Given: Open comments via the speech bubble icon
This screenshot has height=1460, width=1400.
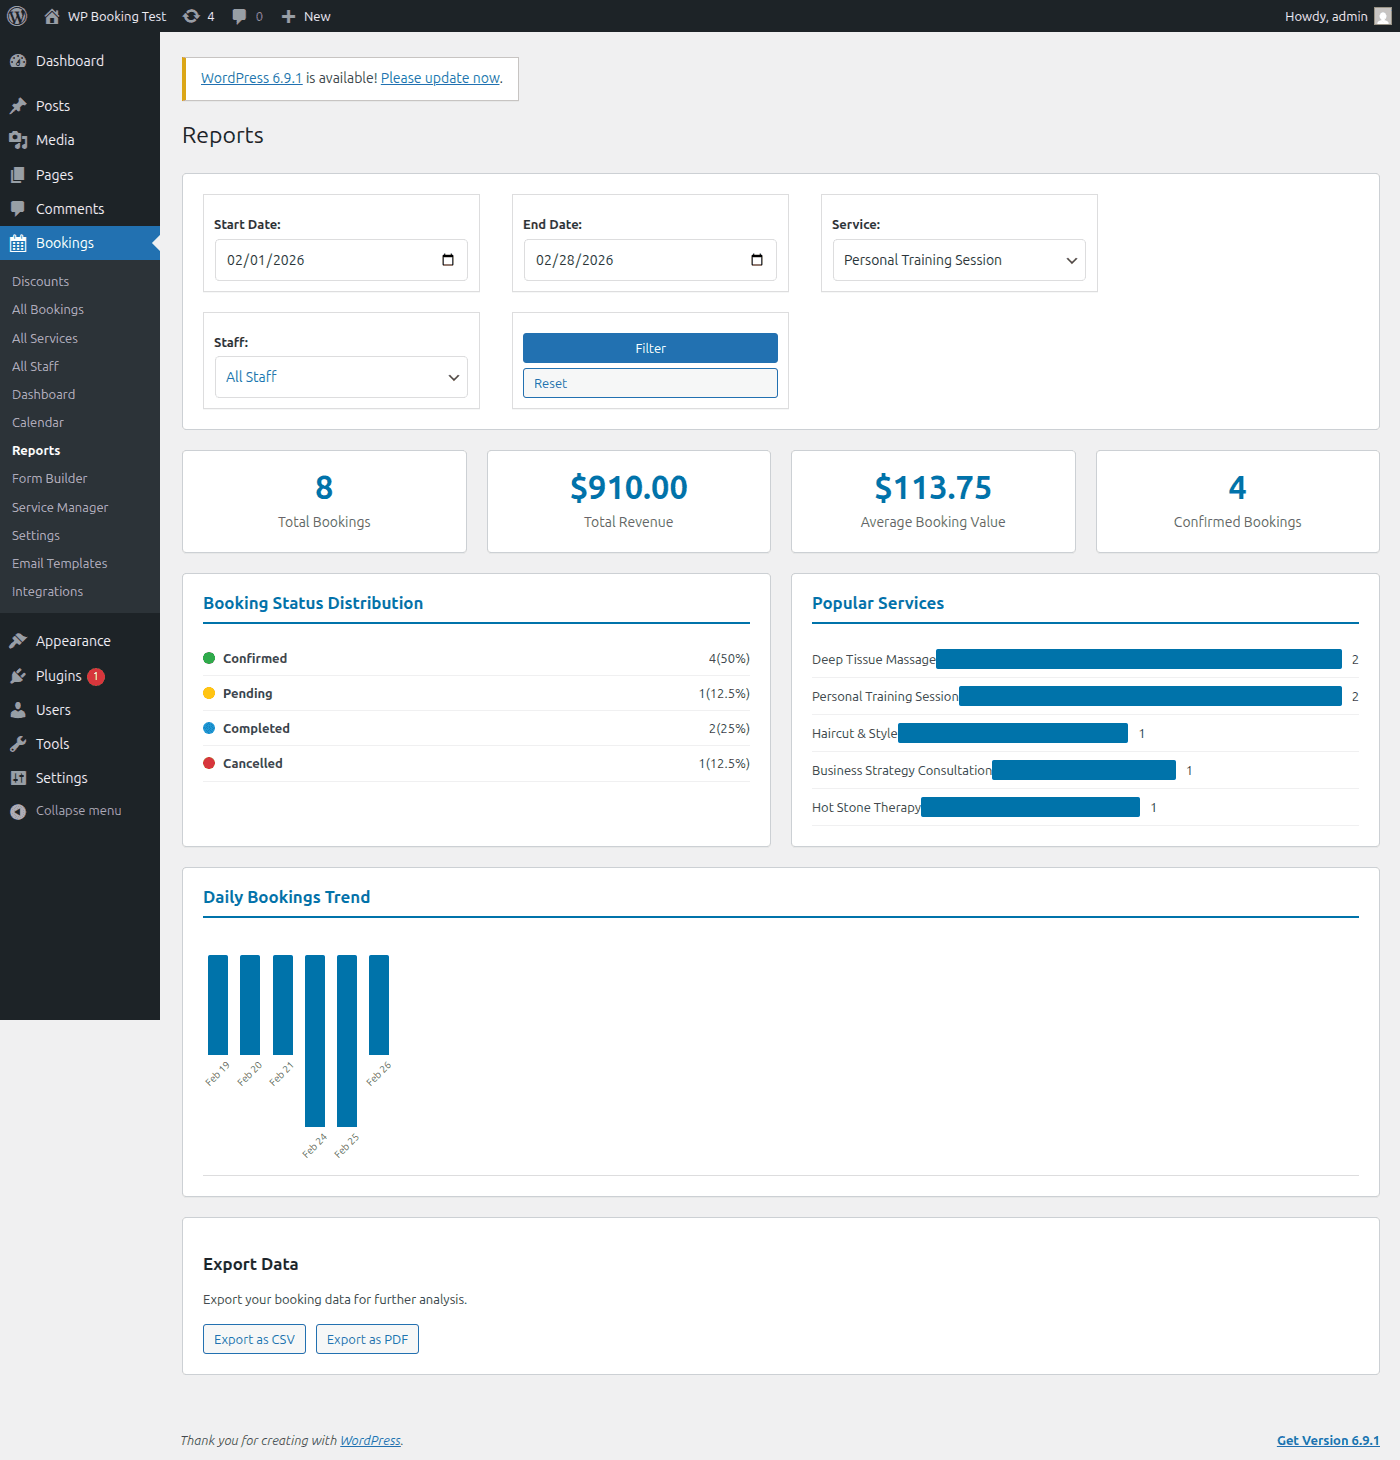Looking at the screenshot, I should click(x=239, y=15).
